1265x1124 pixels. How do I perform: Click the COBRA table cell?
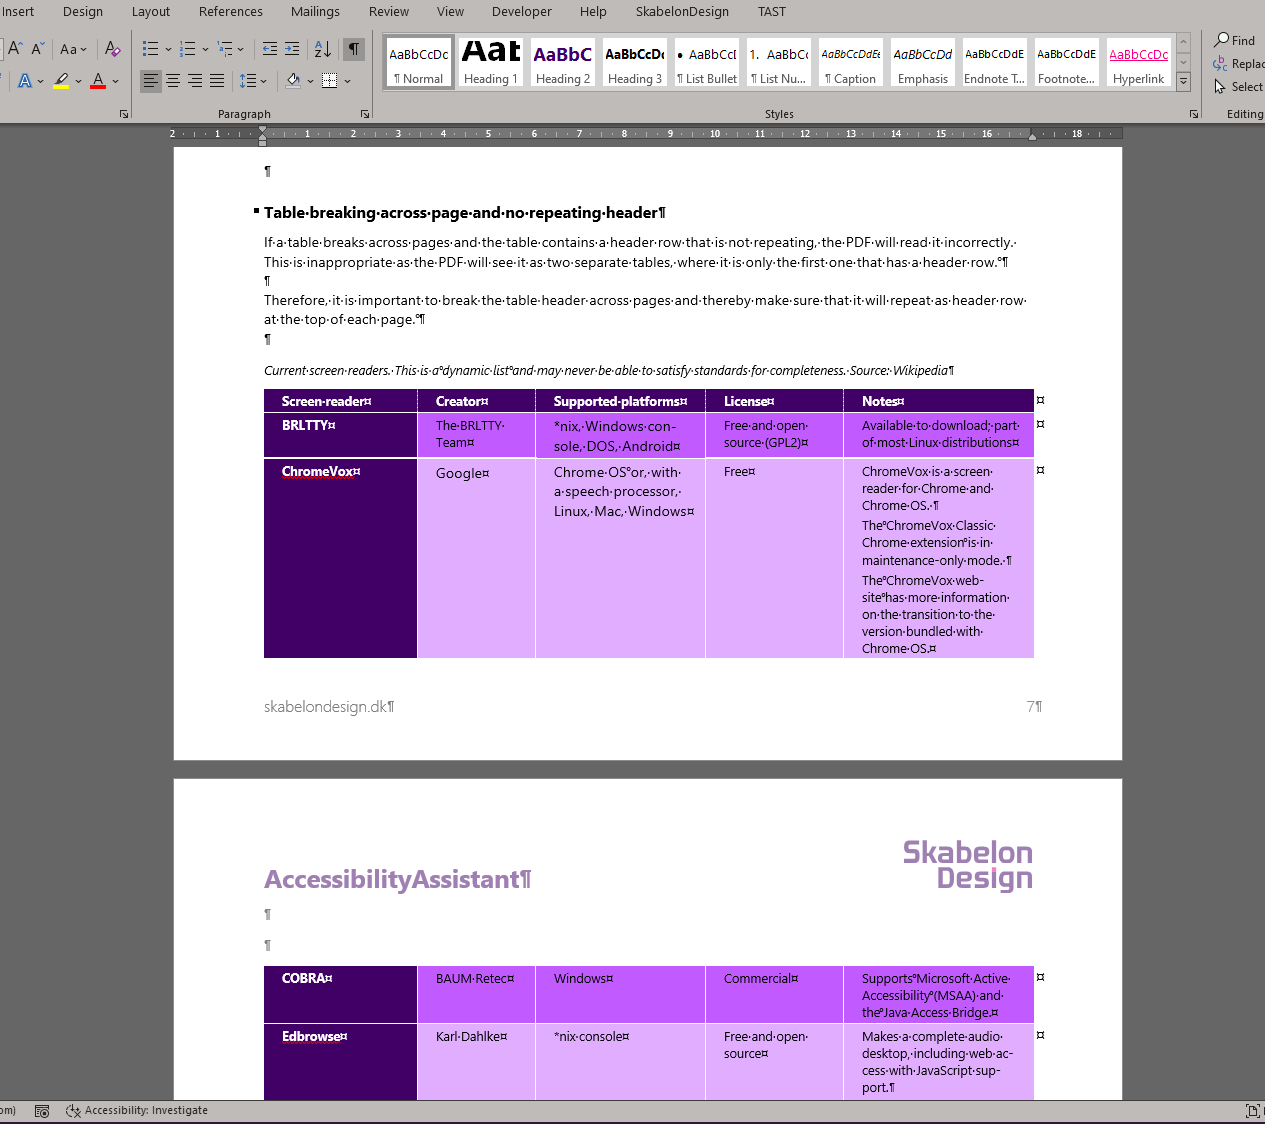341,994
